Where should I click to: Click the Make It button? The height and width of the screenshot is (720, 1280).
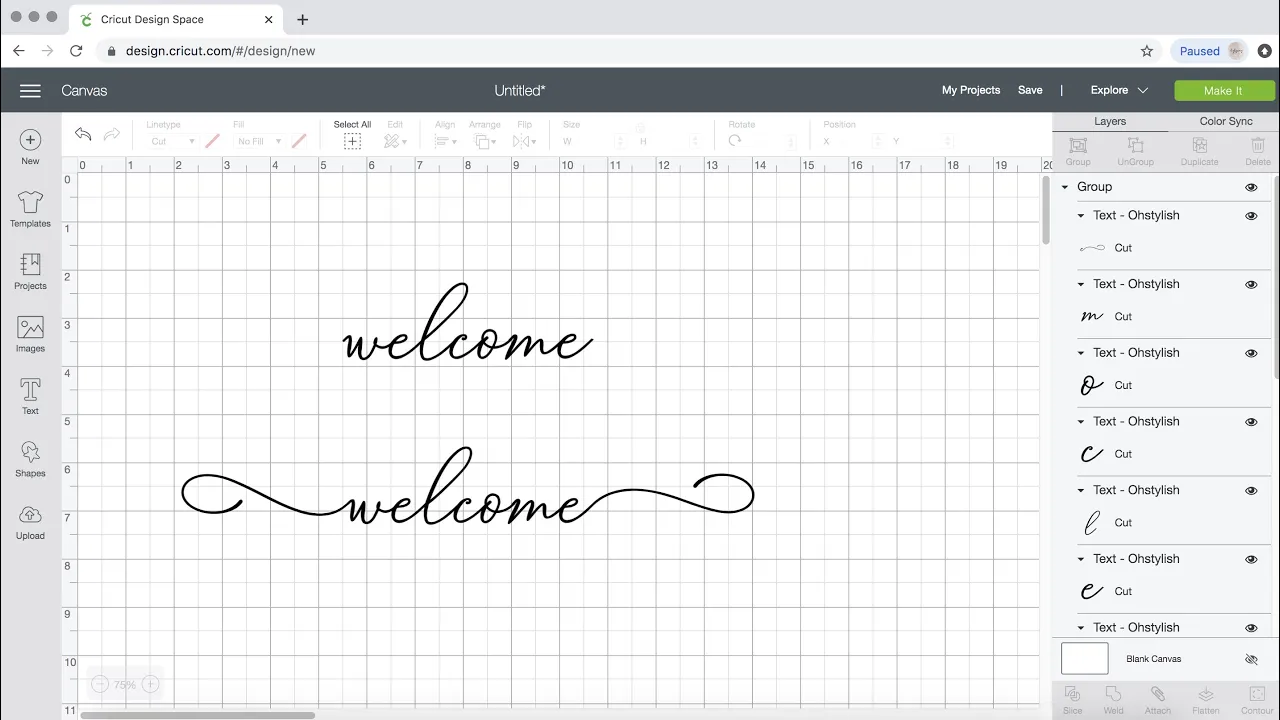1223,90
